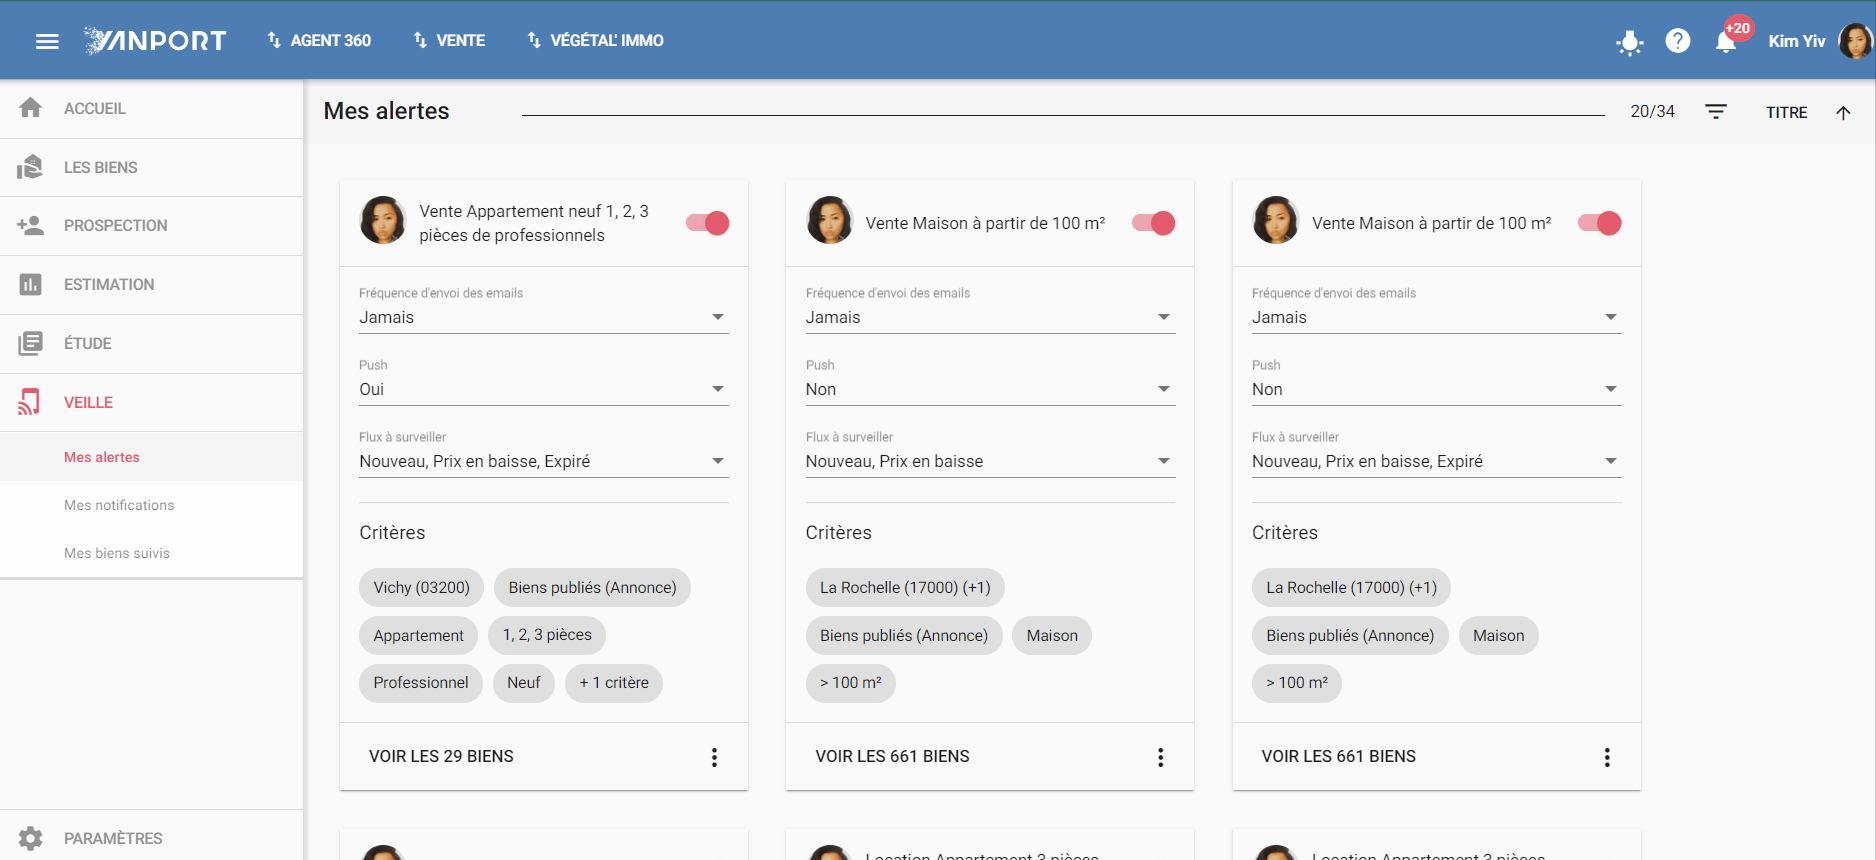Click the Paramètres gear icon
This screenshot has height=860, width=1876.
[x=31, y=838]
